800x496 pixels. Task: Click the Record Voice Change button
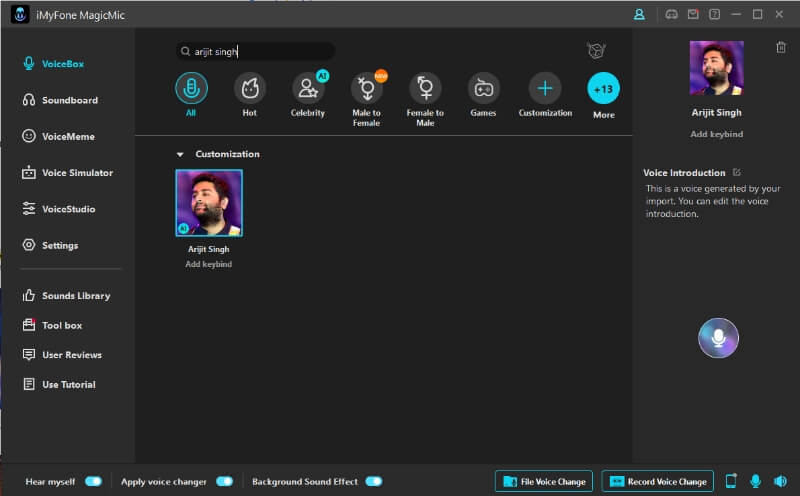tap(658, 481)
